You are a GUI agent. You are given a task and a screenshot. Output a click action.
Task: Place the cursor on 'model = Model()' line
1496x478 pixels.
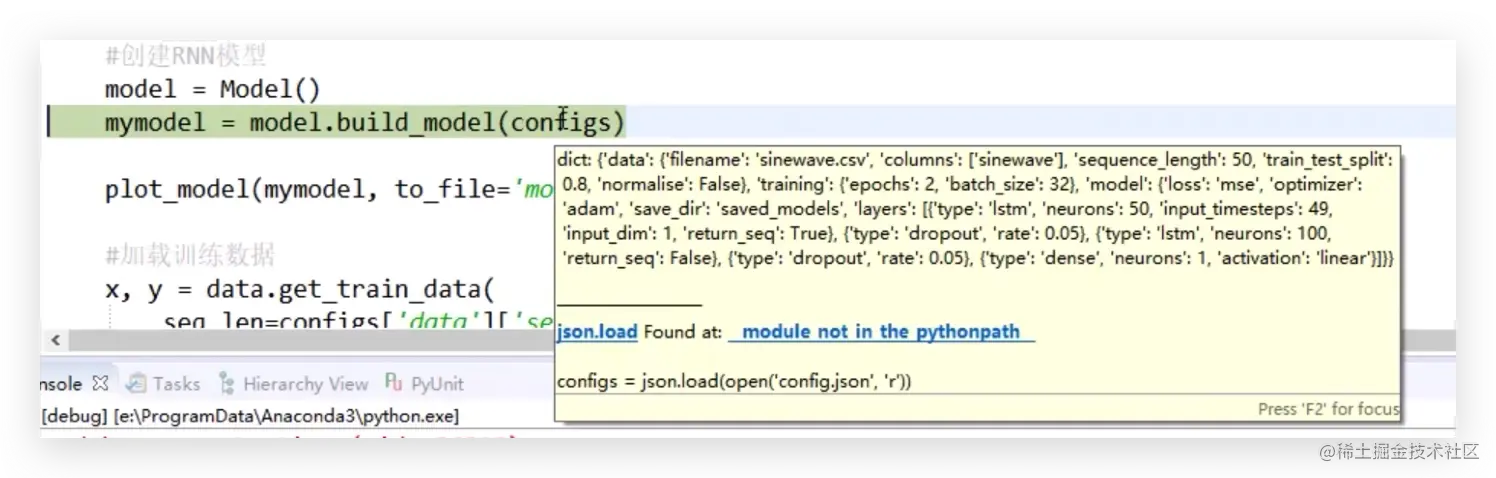212,89
